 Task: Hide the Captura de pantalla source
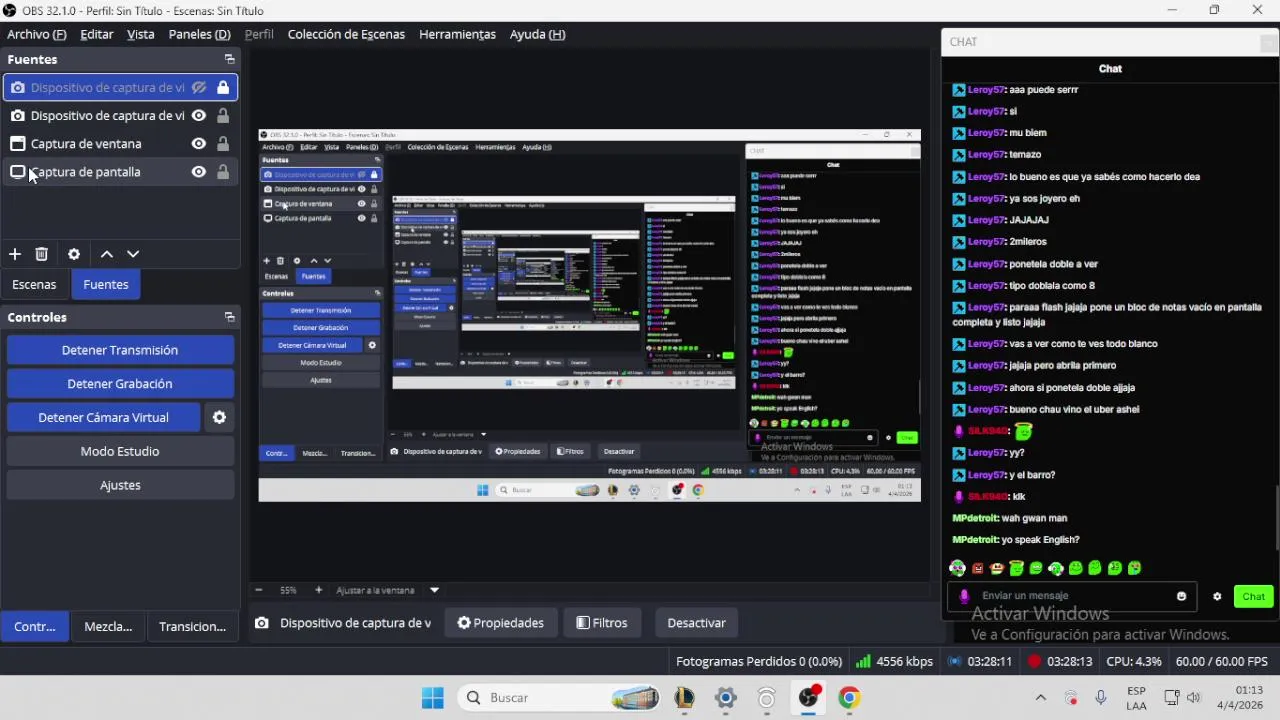[x=199, y=172]
